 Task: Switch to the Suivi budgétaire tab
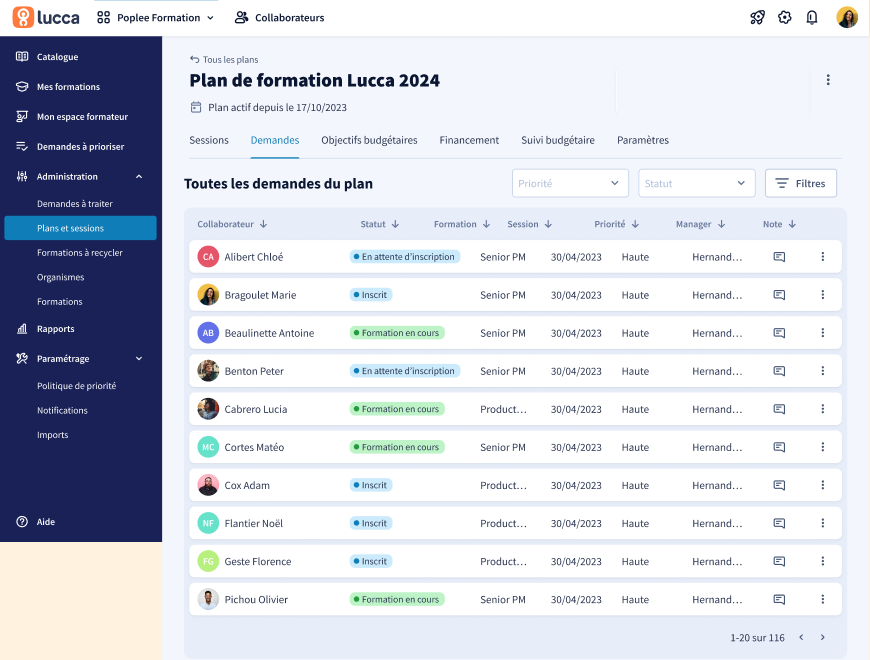558,140
